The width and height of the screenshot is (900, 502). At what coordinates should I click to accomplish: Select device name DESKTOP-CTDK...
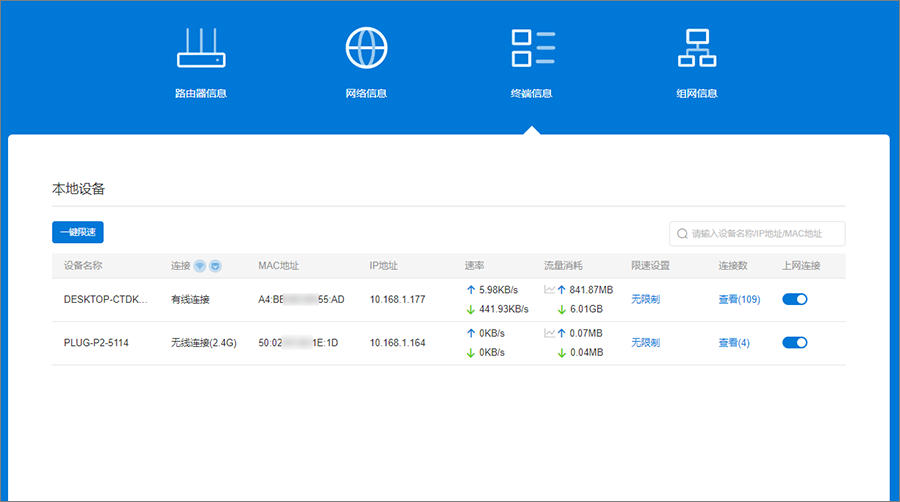tap(105, 299)
